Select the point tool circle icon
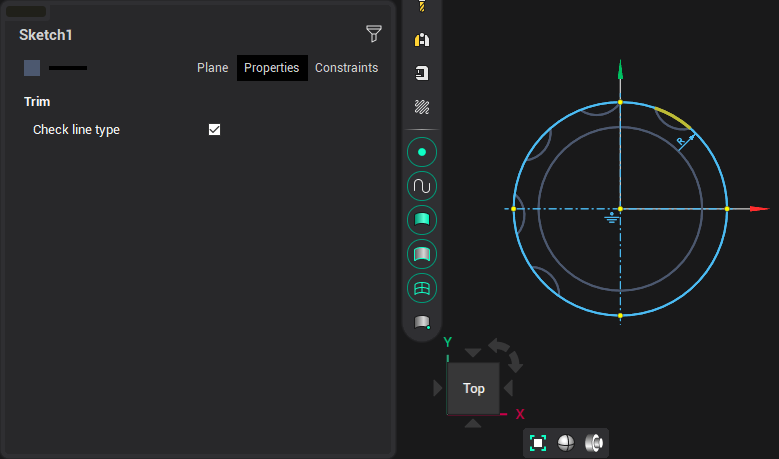The image size is (779, 459). (x=422, y=152)
